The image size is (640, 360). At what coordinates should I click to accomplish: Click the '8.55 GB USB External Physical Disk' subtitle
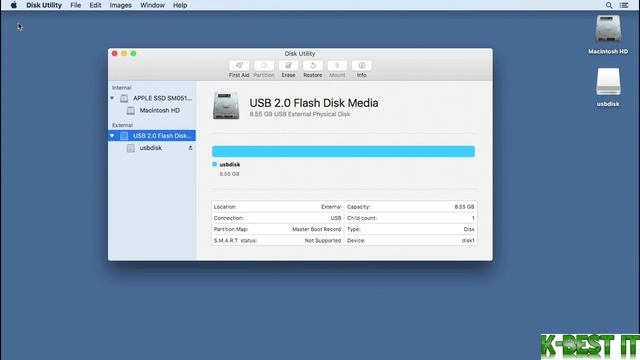pos(300,114)
